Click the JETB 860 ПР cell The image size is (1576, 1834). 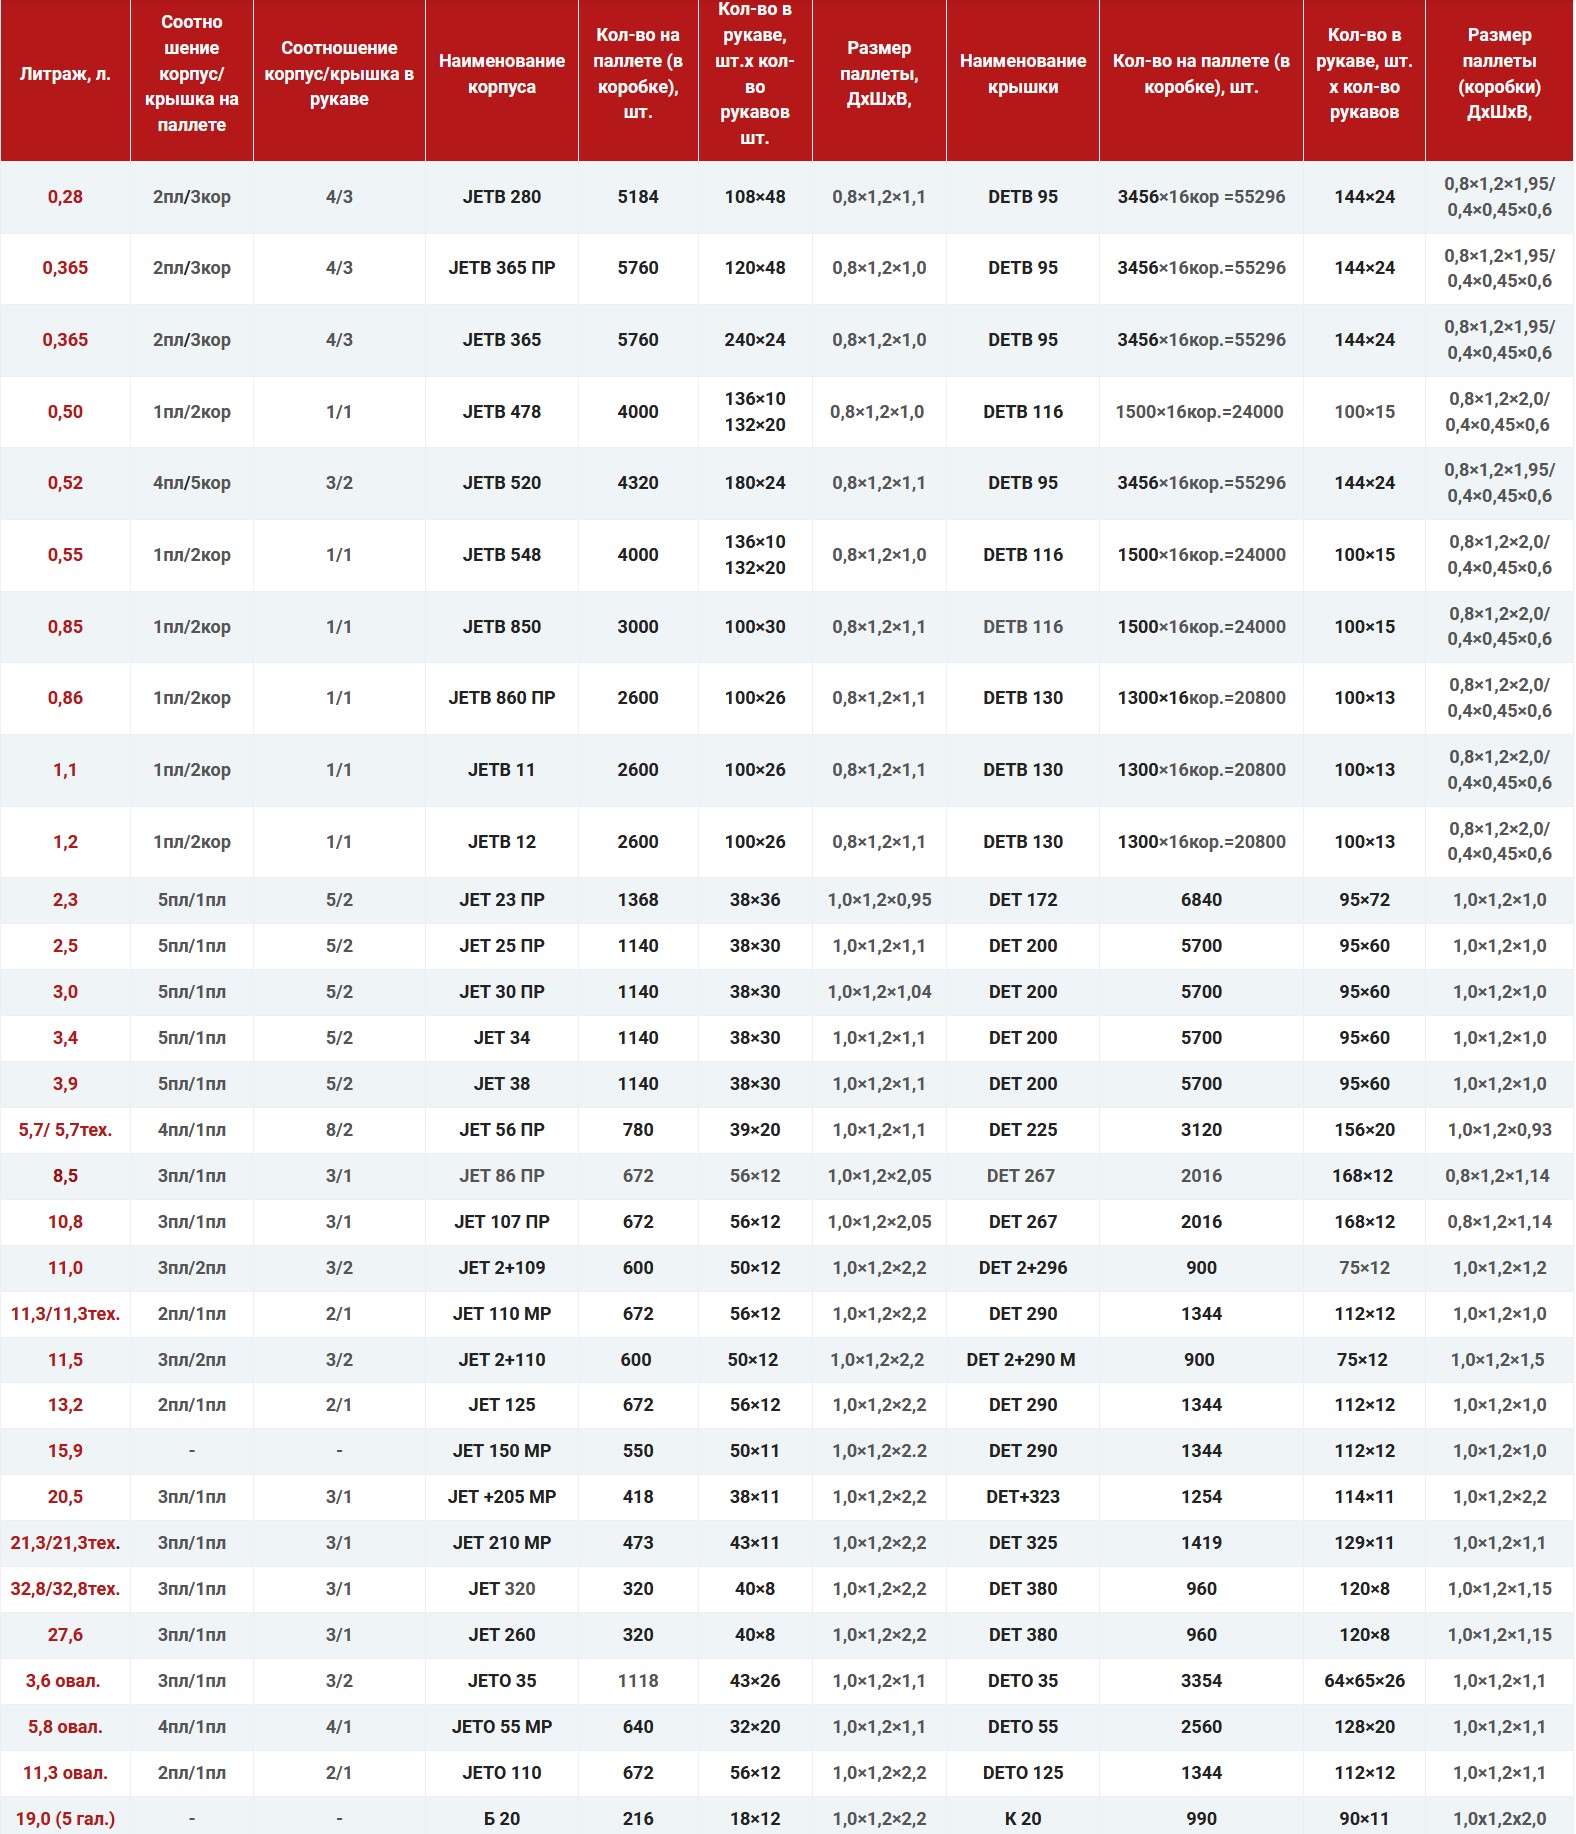(501, 698)
